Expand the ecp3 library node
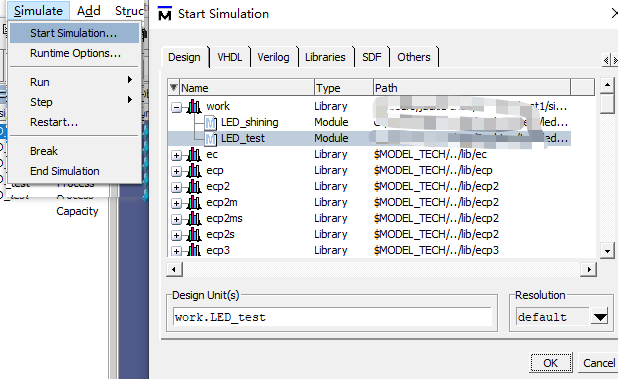This screenshot has width=618, height=379. pyautogui.click(x=177, y=251)
